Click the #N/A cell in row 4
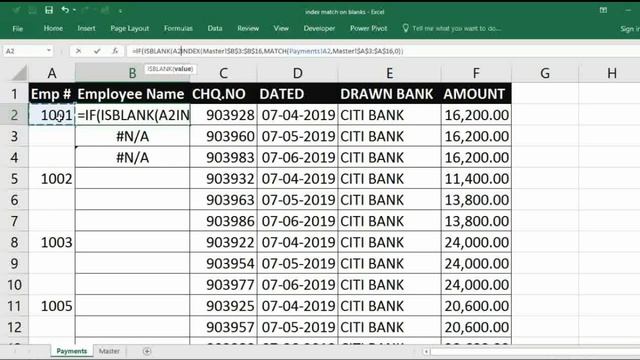This screenshot has height=360, width=640. (x=133, y=158)
